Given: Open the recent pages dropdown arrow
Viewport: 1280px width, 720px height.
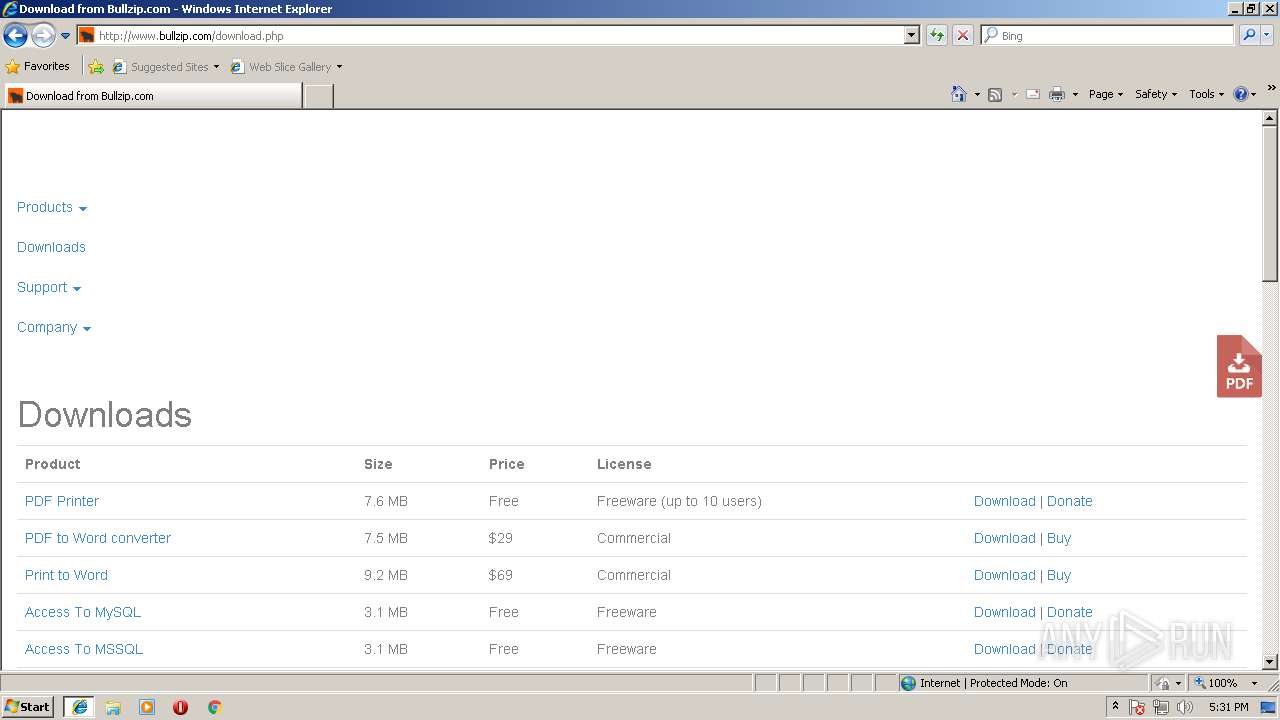Looking at the screenshot, I should coord(66,36).
